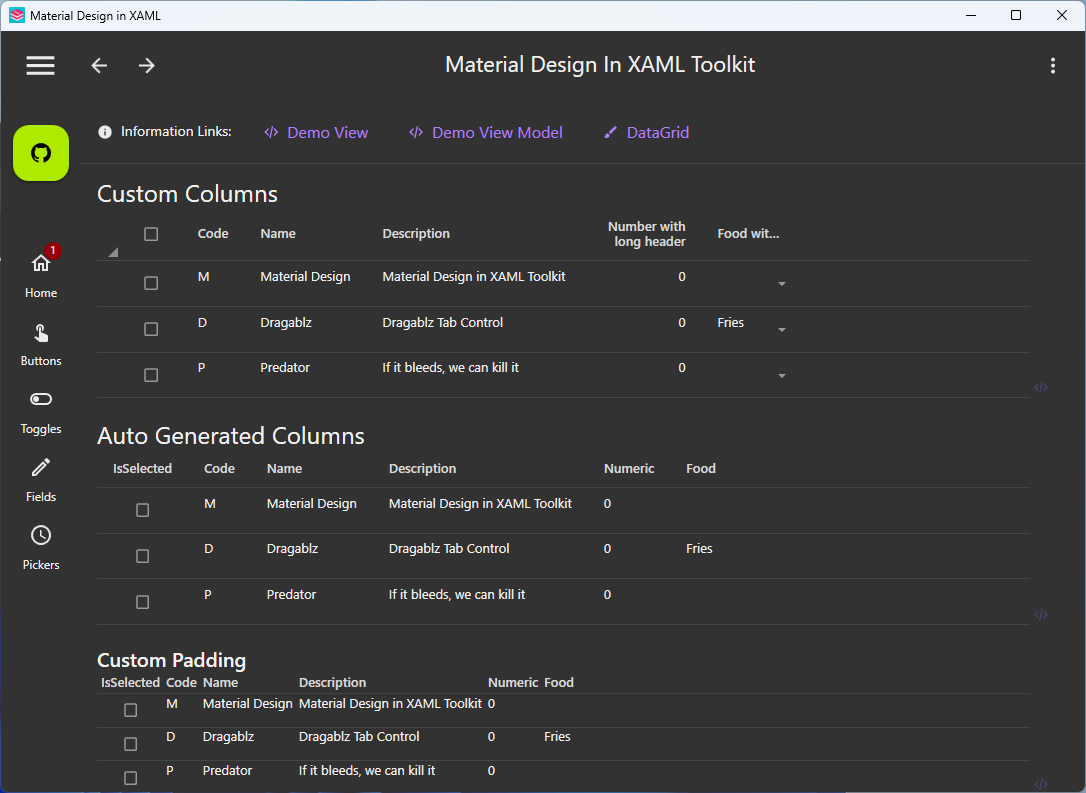Click Dragablz name cell in Custom Padding
The image size is (1086, 793).
[228, 736]
